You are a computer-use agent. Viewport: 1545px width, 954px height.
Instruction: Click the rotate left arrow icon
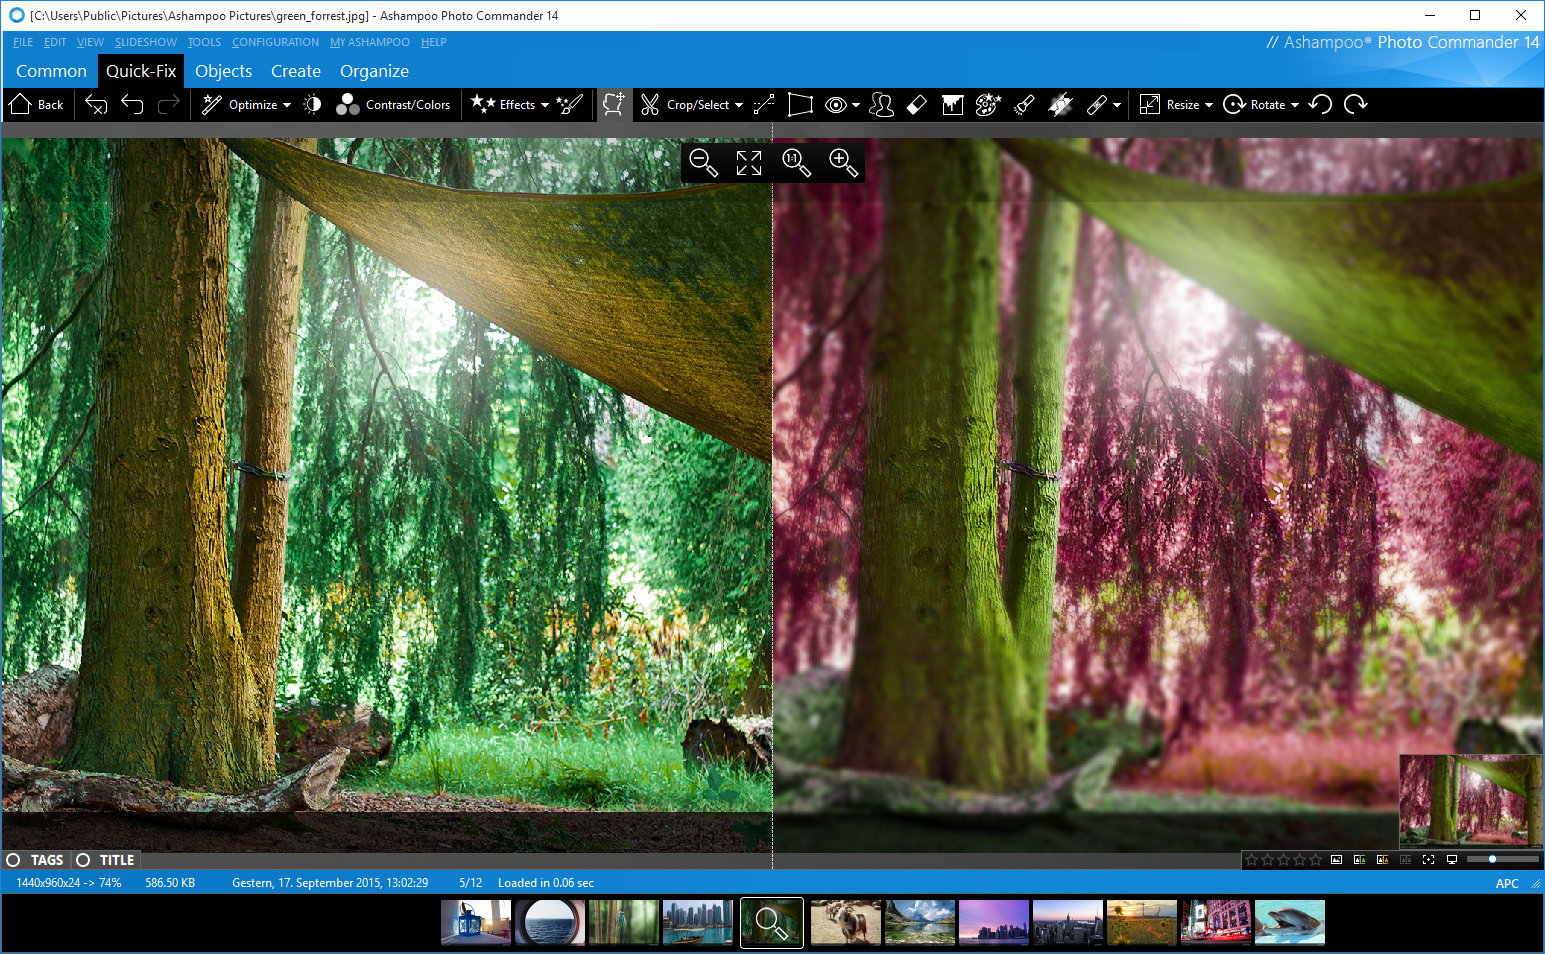[x=1320, y=105]
